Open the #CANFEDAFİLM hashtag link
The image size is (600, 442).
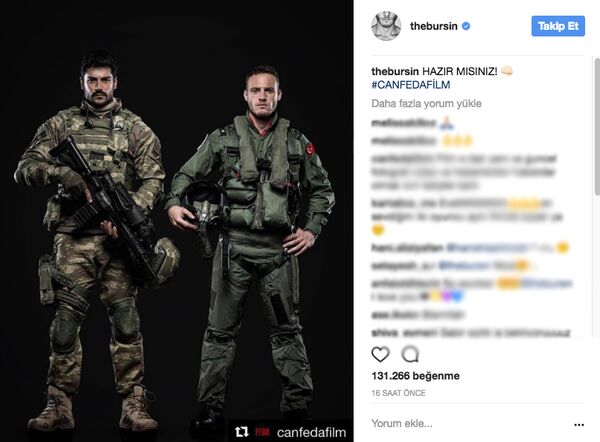coord(411,85)
